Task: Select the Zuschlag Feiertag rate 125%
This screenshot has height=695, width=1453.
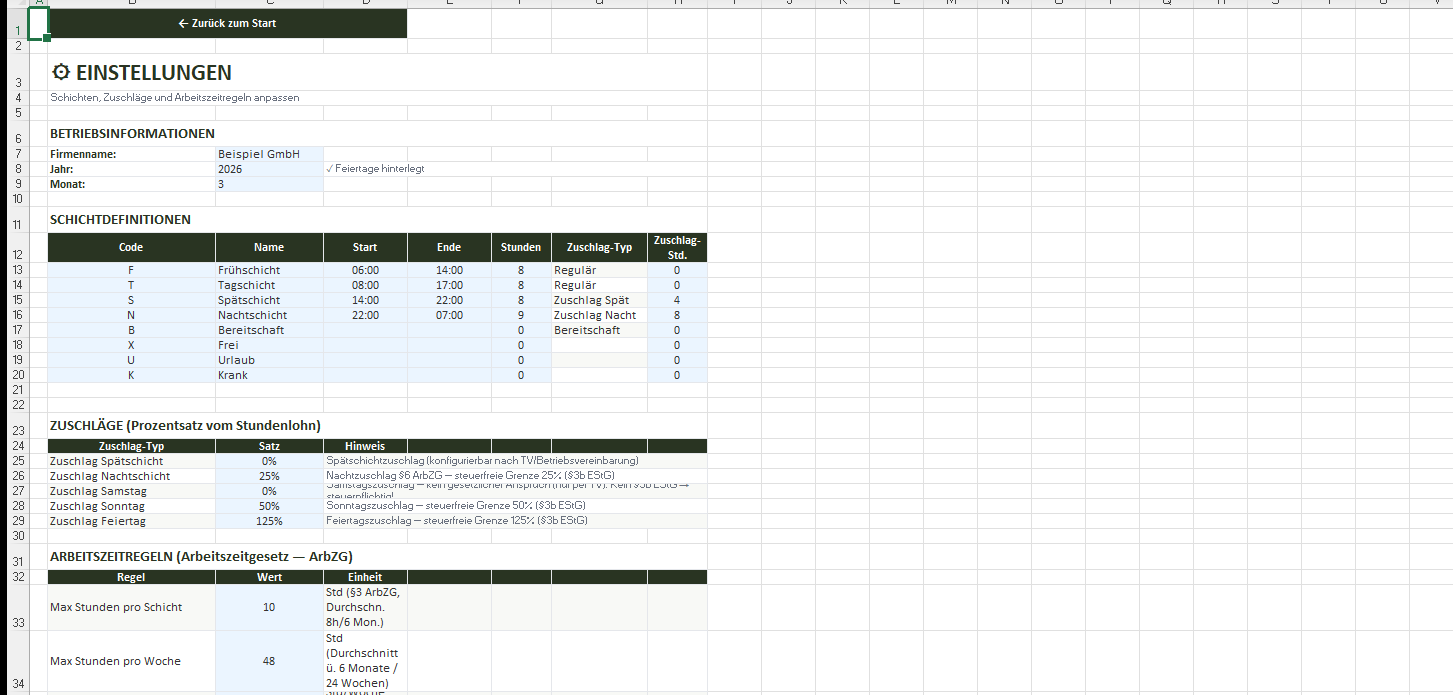Action: [x=268, y=521]
